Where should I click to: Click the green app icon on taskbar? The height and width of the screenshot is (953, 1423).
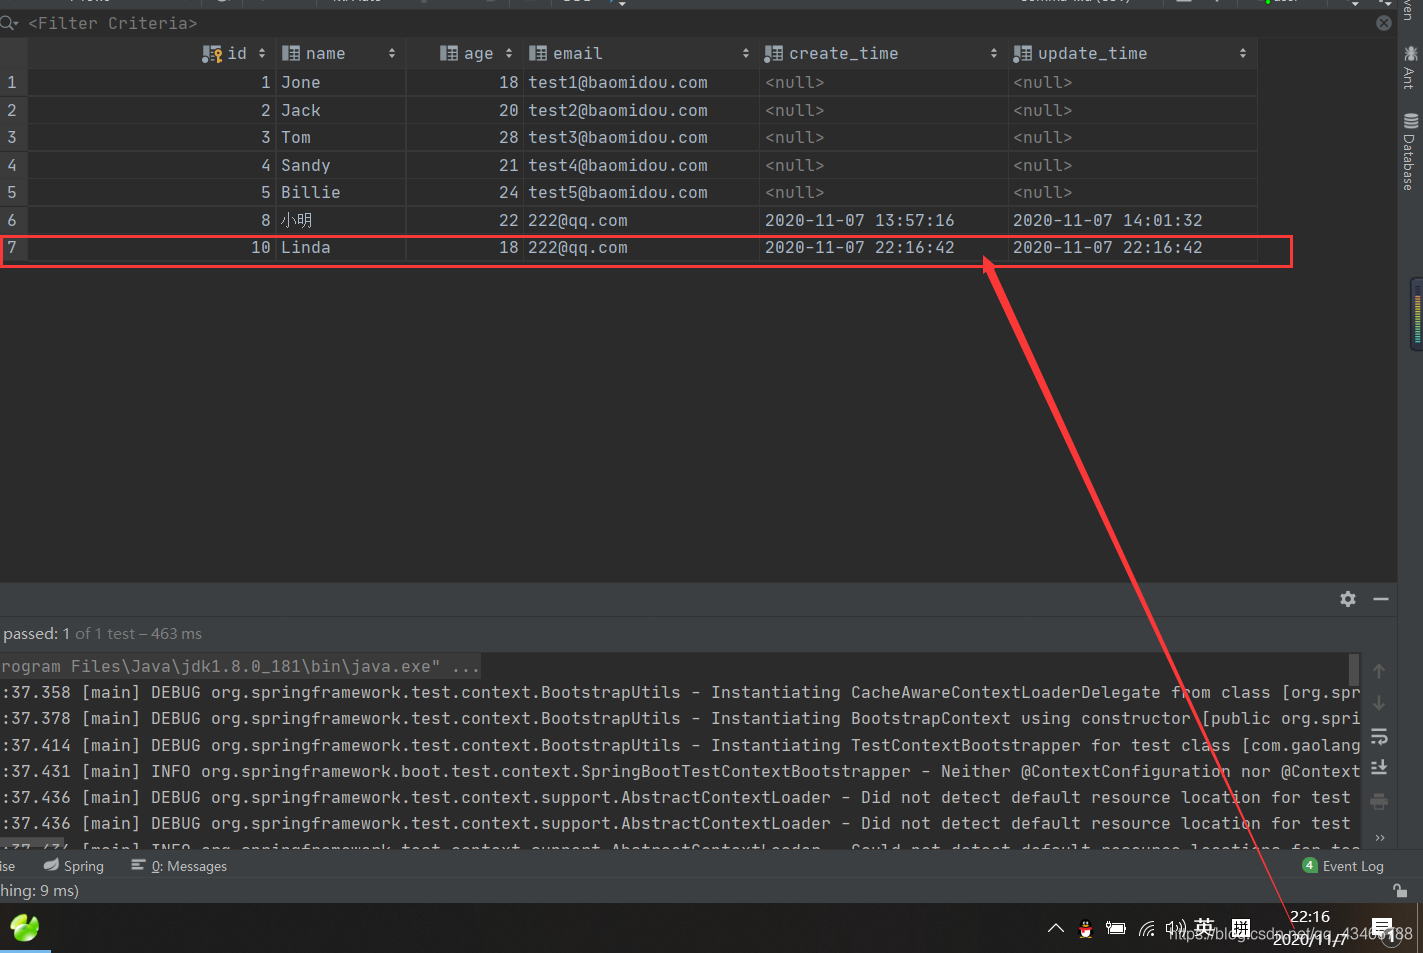pos(24,928)
